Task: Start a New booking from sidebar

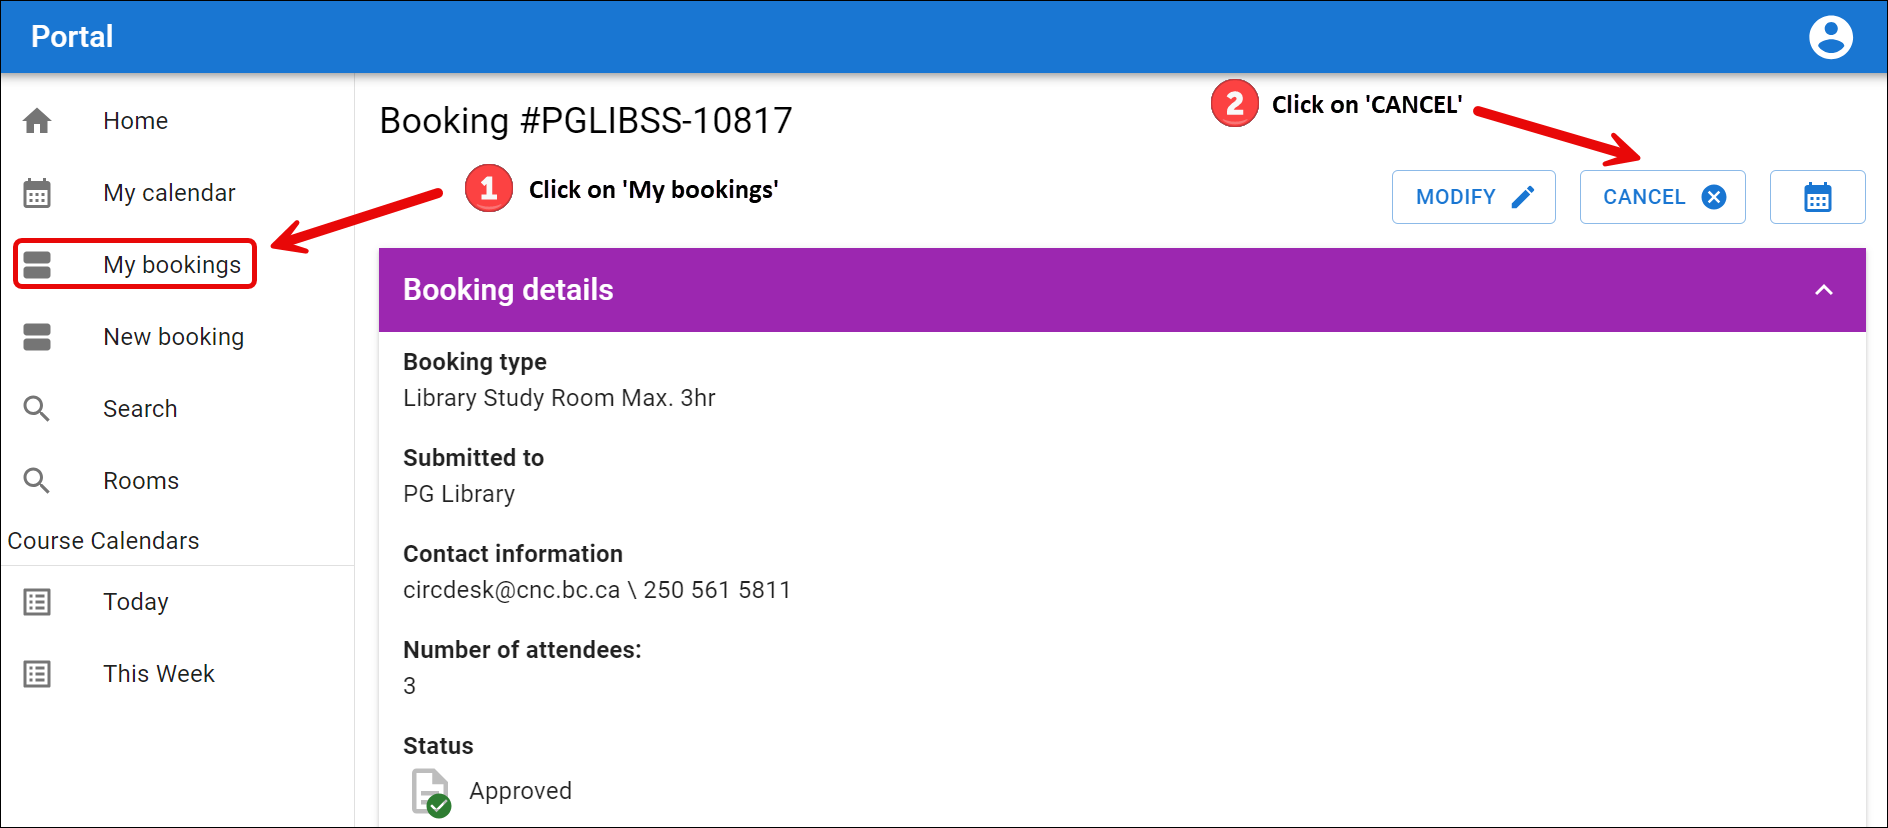Action: [173, 337]
